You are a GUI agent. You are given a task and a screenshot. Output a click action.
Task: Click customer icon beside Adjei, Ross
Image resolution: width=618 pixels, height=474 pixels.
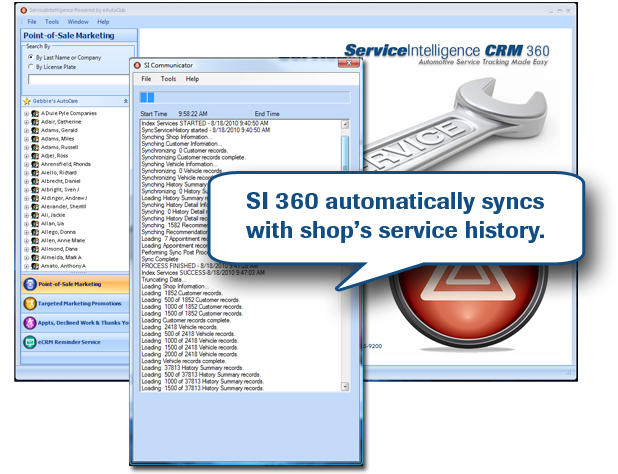pos(35,156)
